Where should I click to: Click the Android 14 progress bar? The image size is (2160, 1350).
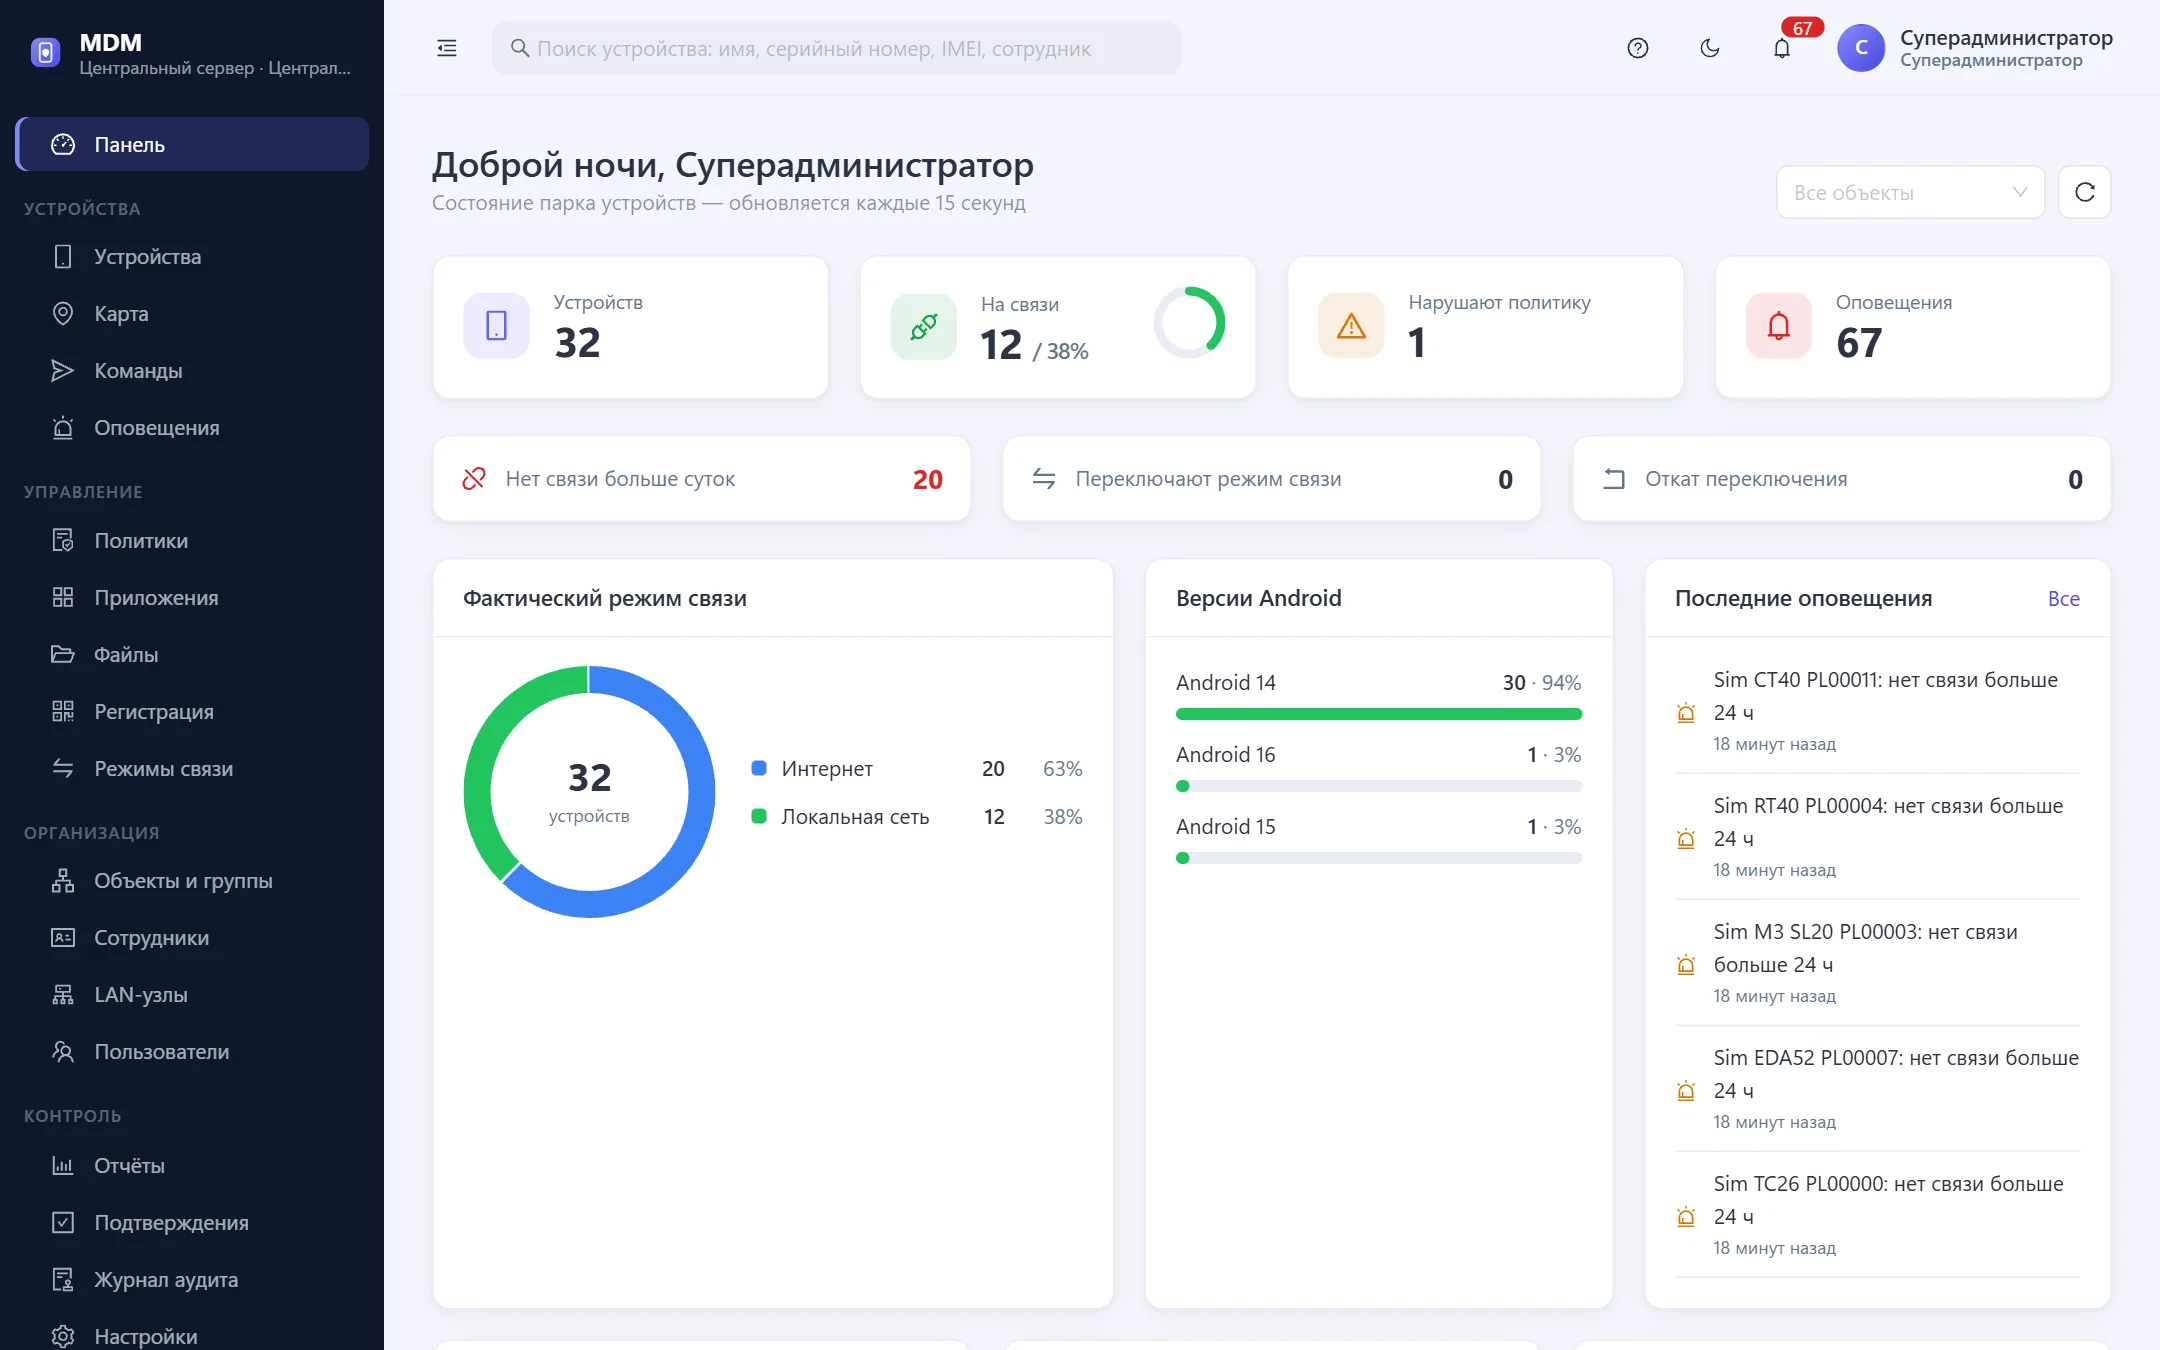pos(1379,714)
